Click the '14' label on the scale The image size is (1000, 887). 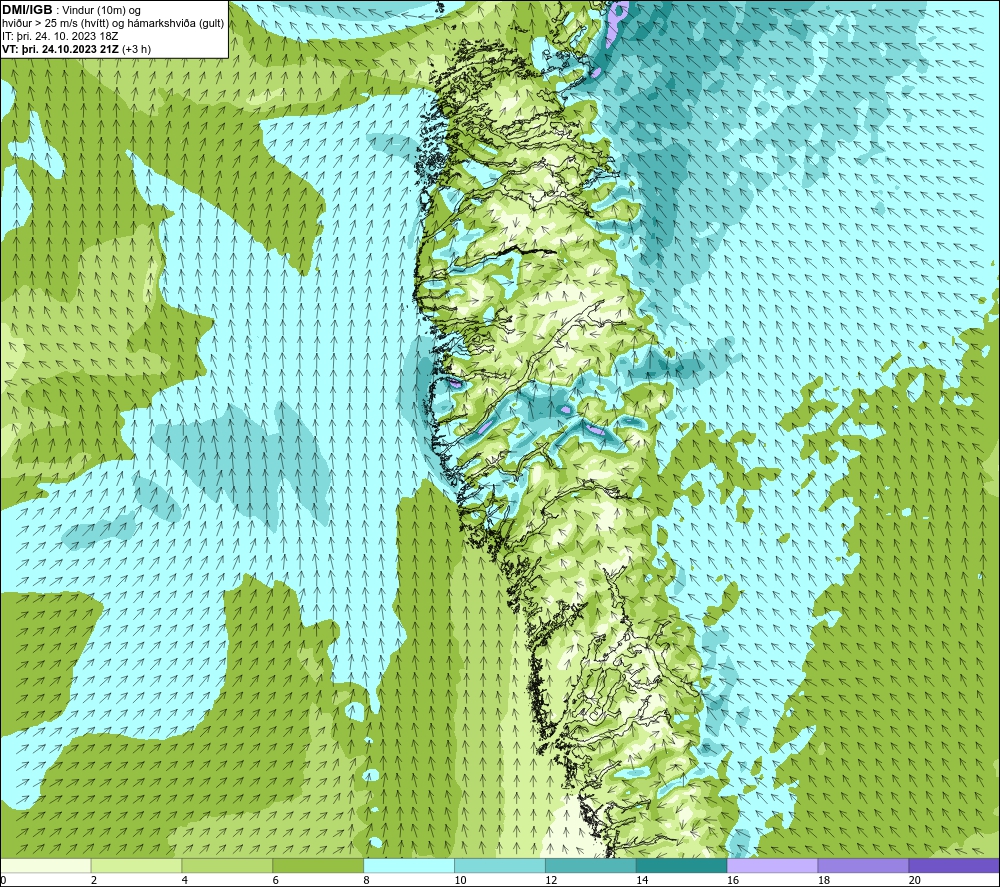click(642, 880)
